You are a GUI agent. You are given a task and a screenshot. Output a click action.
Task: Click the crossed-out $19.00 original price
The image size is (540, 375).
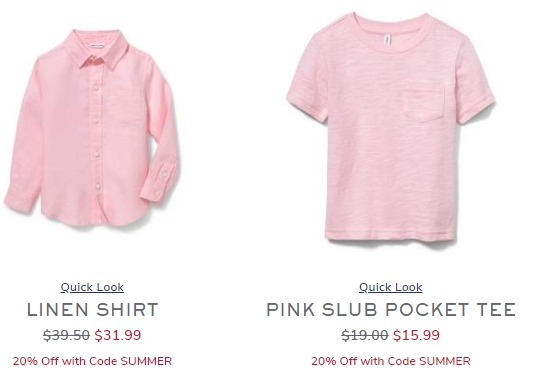pos(365,335)
